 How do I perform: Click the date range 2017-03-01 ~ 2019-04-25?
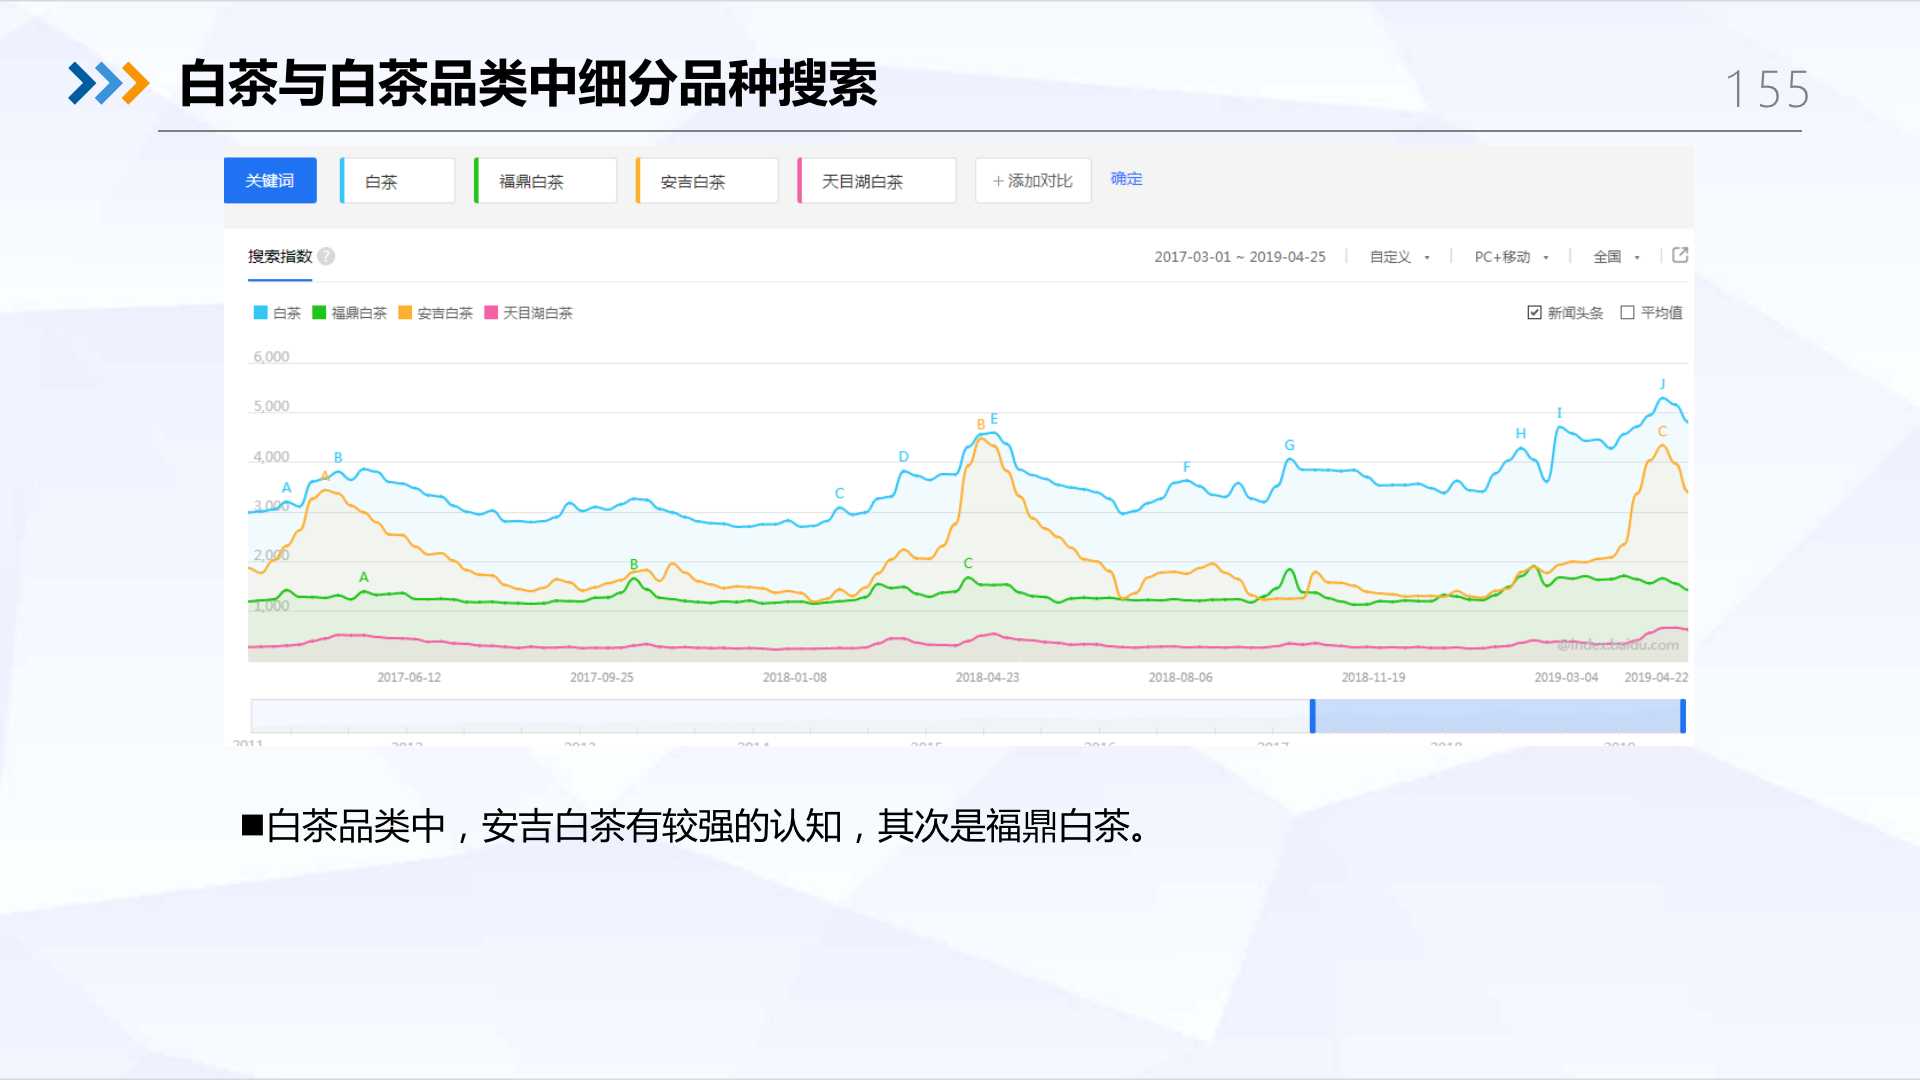click(x=1240, y=257)
